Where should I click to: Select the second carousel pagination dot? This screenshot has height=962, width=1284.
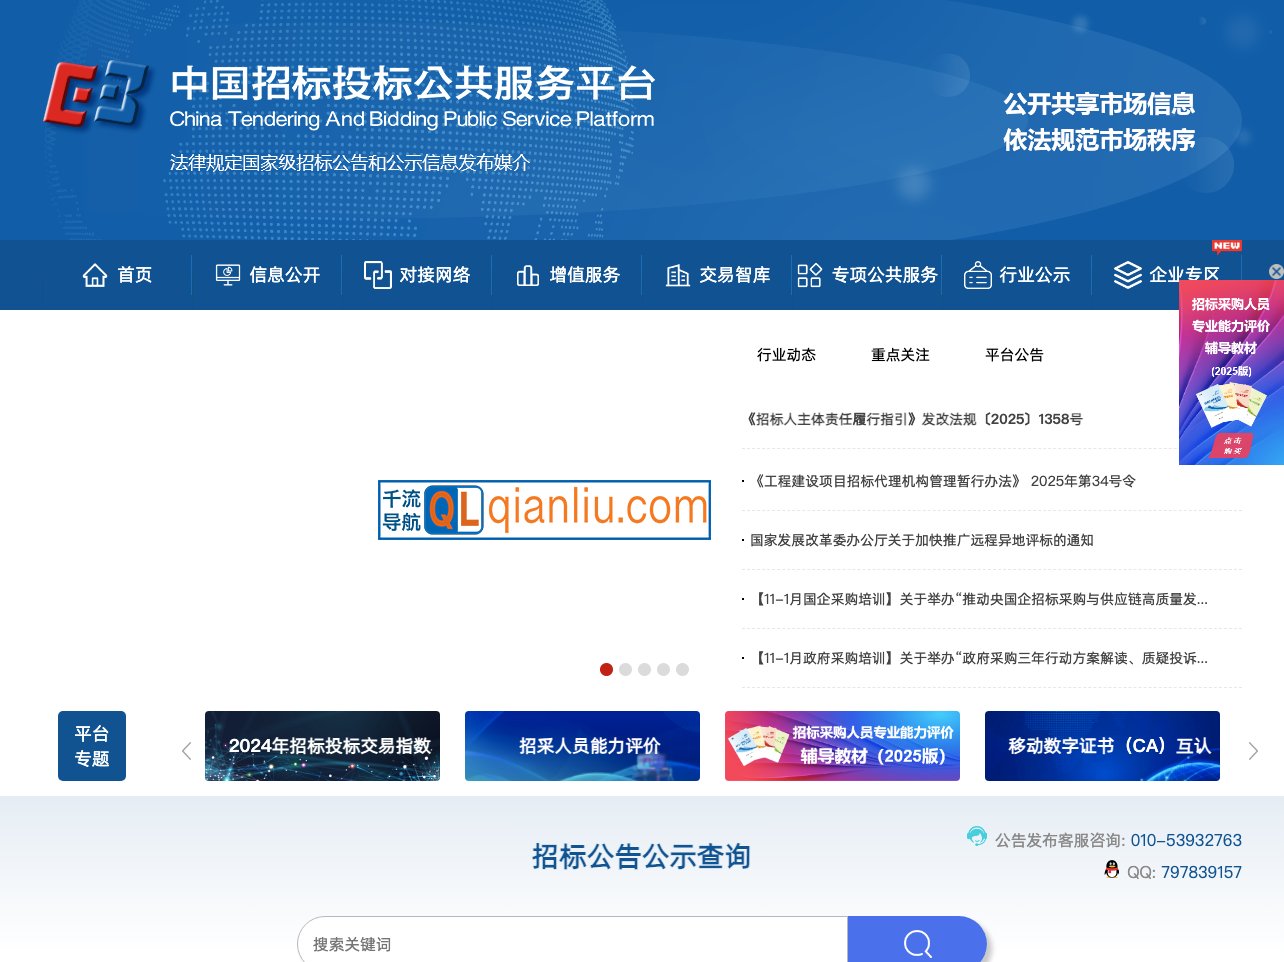tap(626, 669)
